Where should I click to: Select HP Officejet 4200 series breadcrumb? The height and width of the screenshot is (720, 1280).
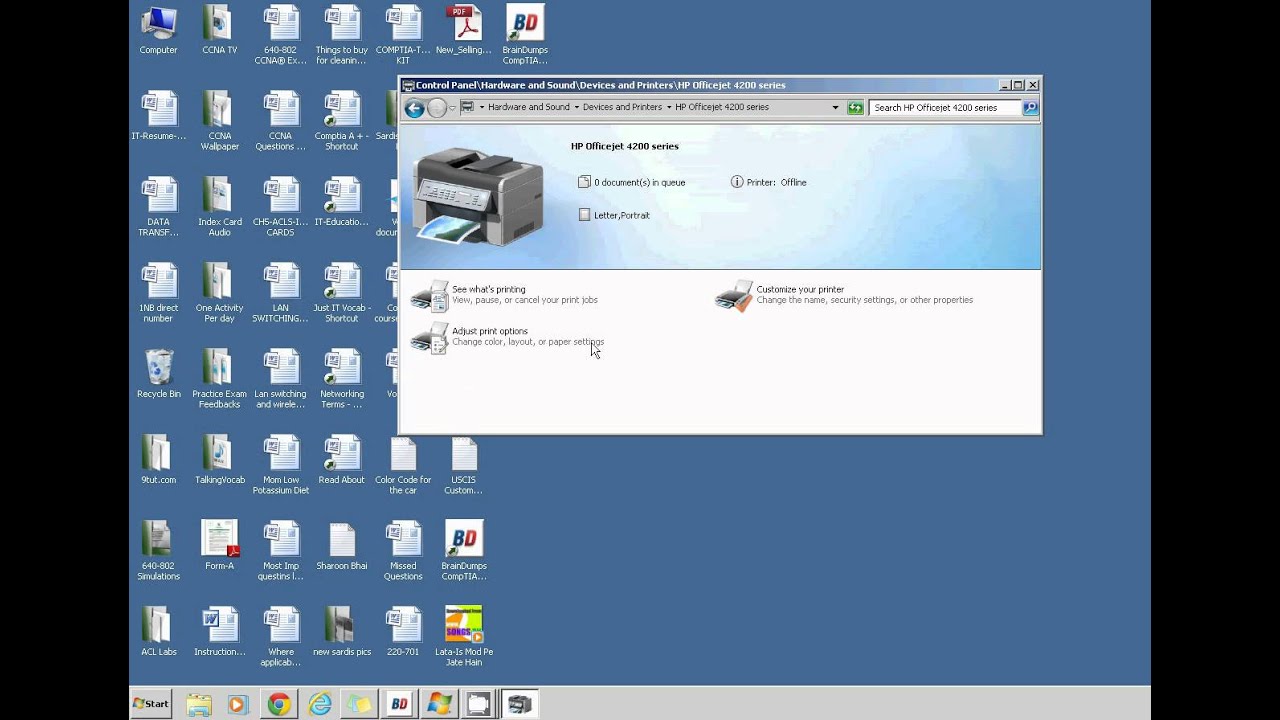pyautogui.click(x=722, y=107)
